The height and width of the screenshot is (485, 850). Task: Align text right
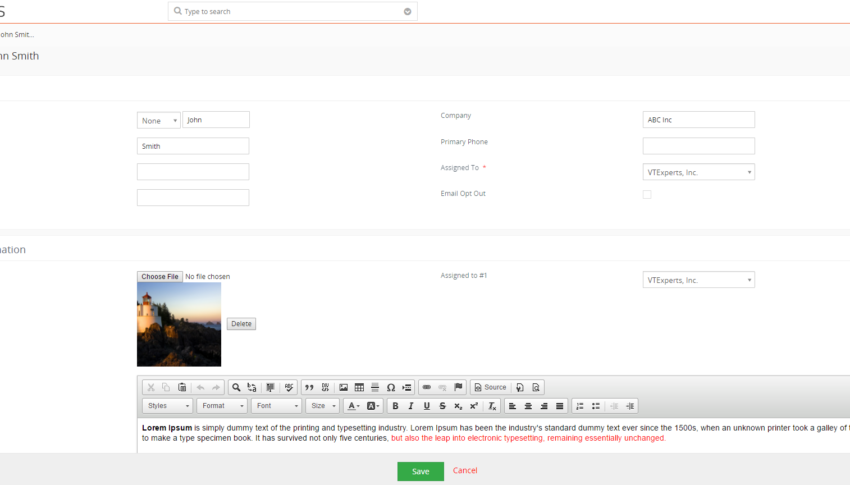544,406
